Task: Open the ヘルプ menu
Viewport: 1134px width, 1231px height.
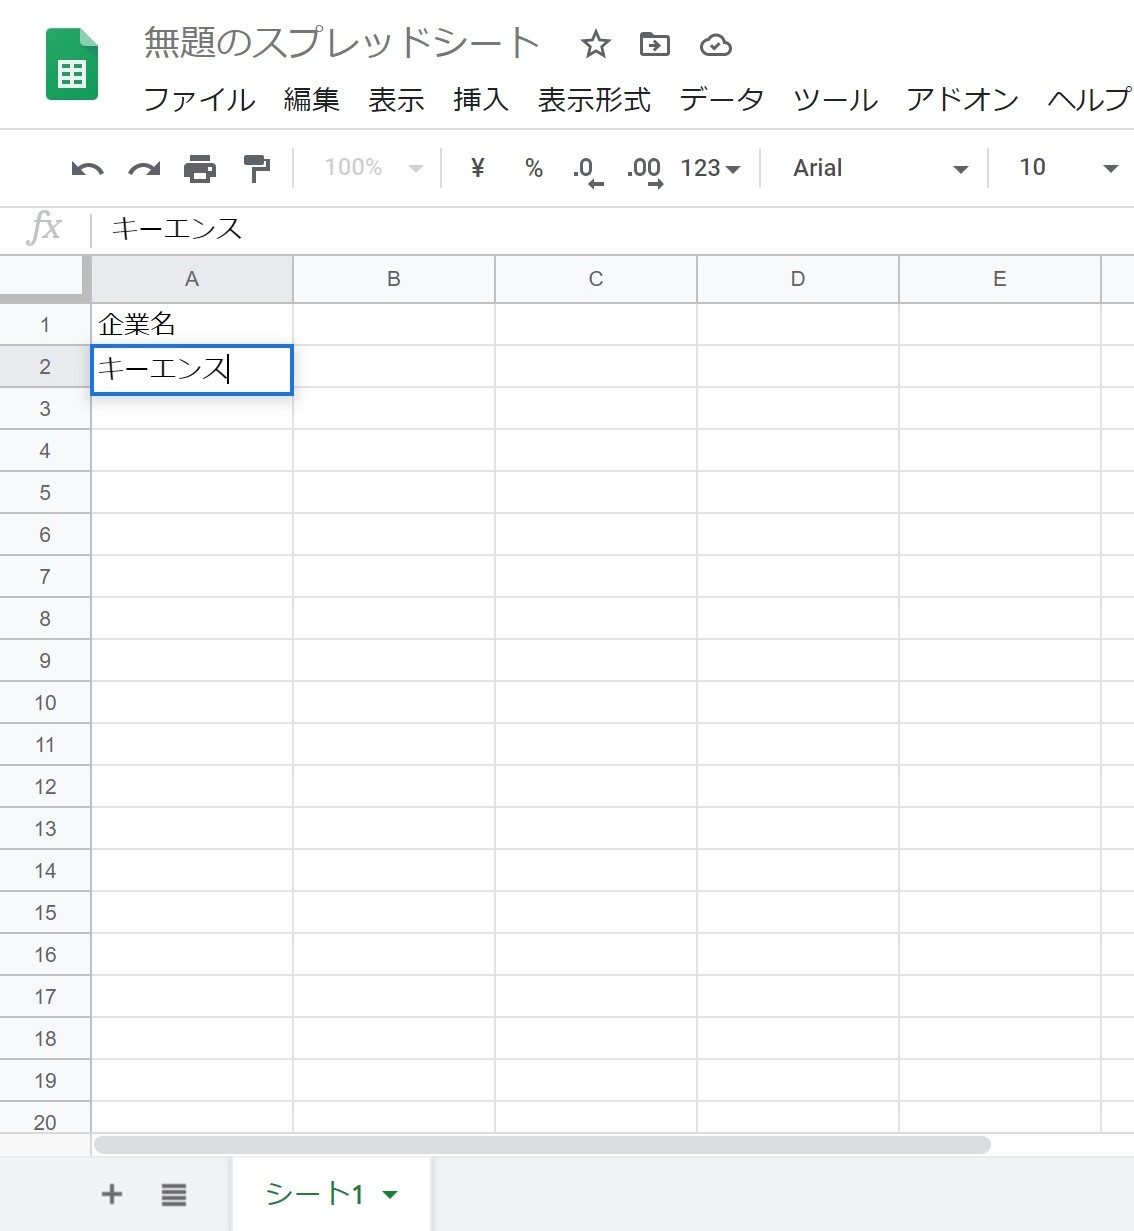Action: 1090,100
